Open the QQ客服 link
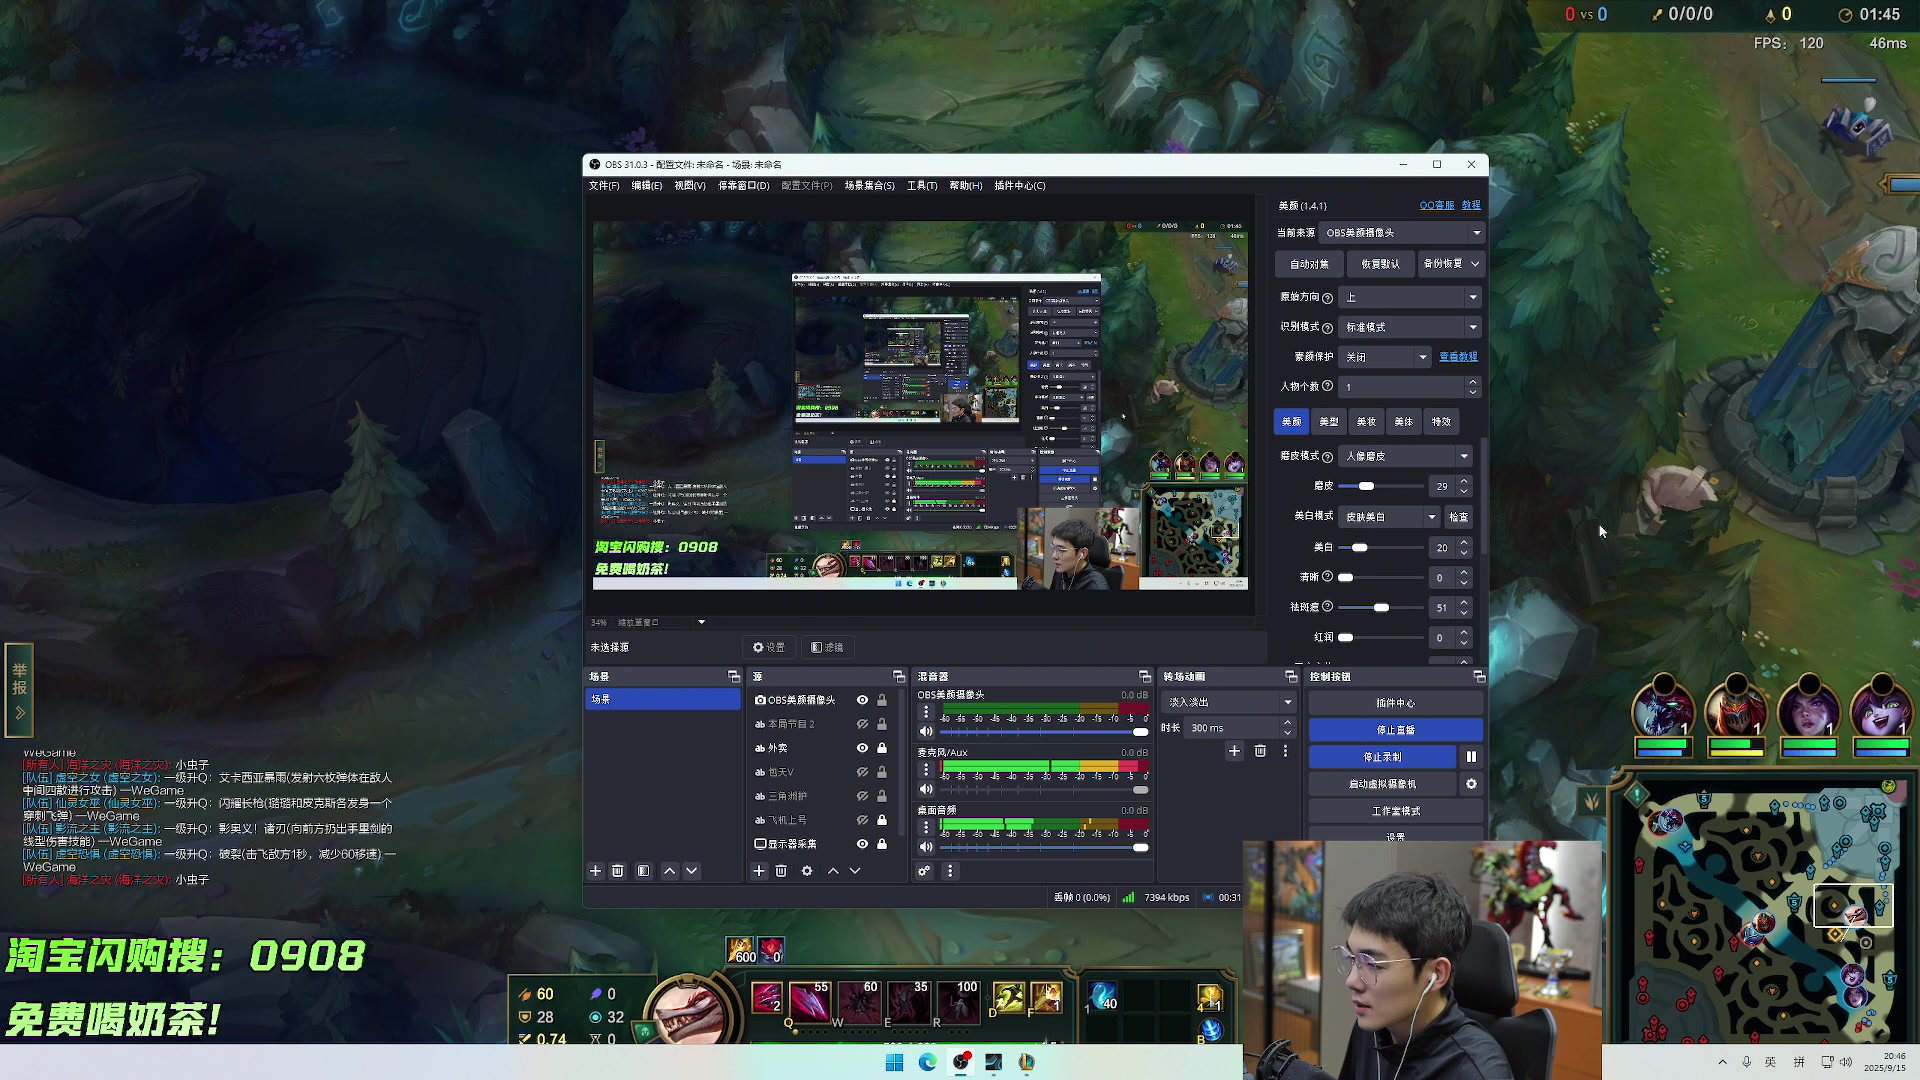Image resolution: width=1920 pixels, height=1080 pixels. tap(1437, 205)
